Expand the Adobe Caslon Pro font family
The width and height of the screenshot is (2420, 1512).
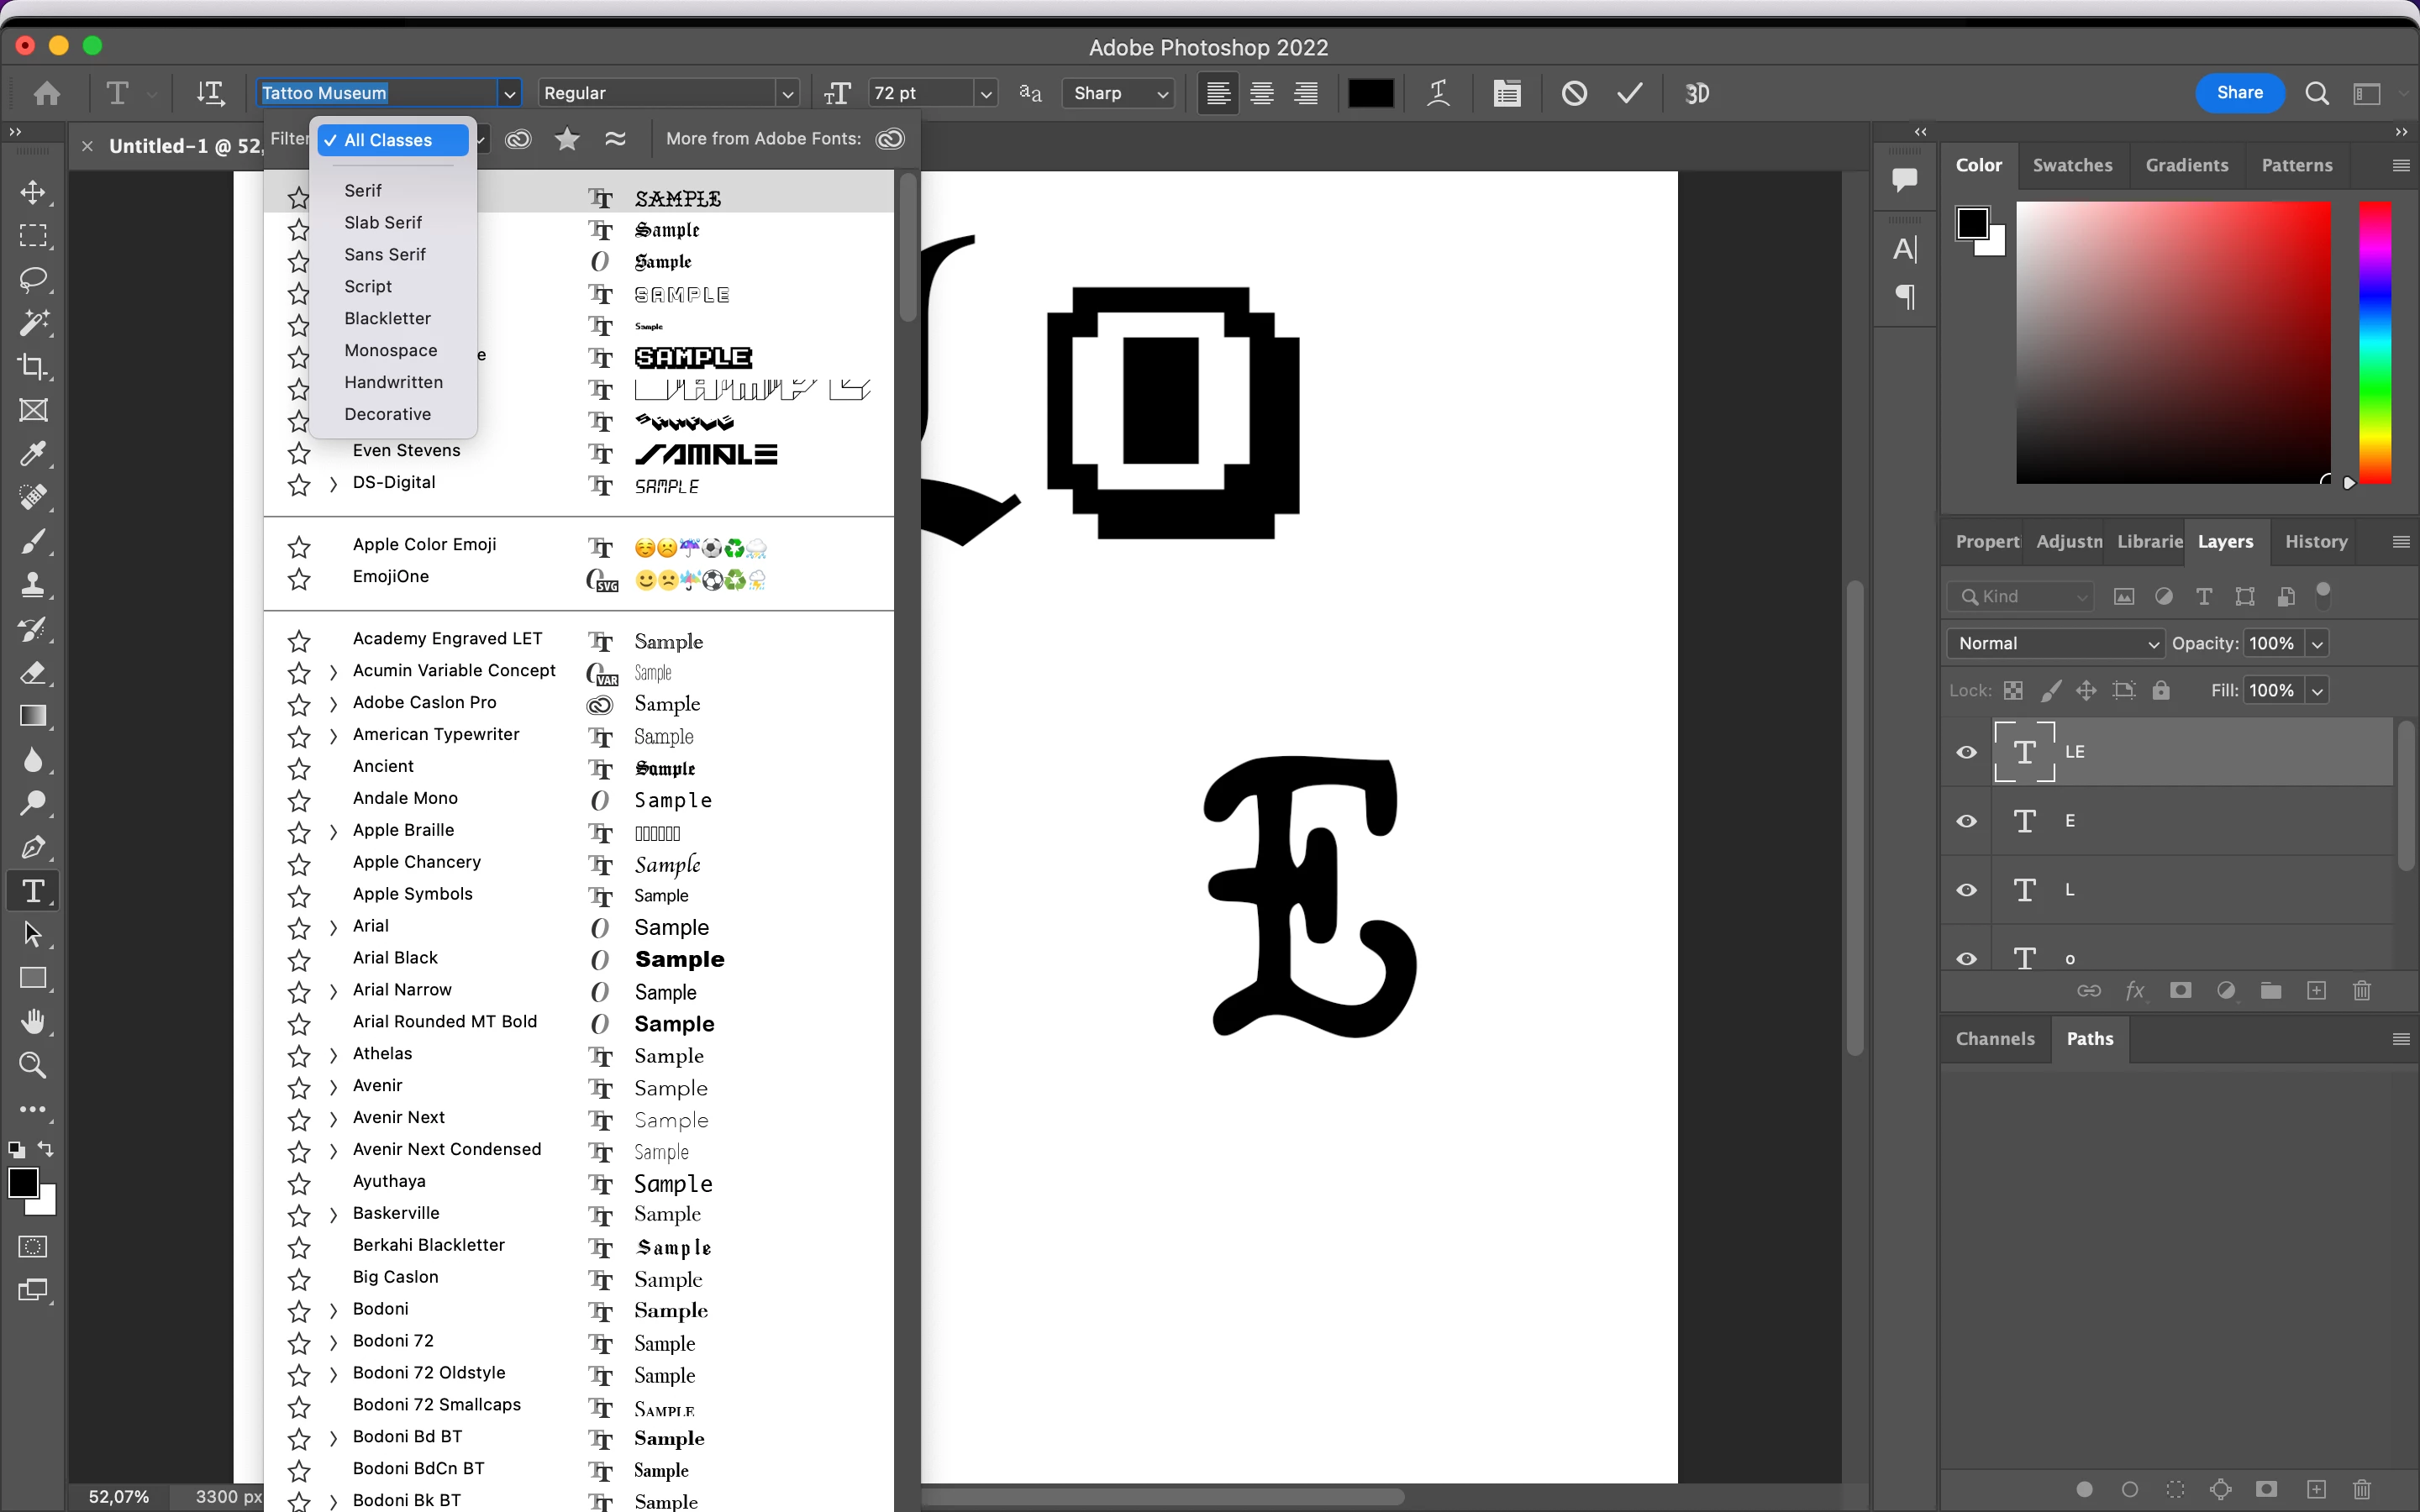[x=333, y=703]
